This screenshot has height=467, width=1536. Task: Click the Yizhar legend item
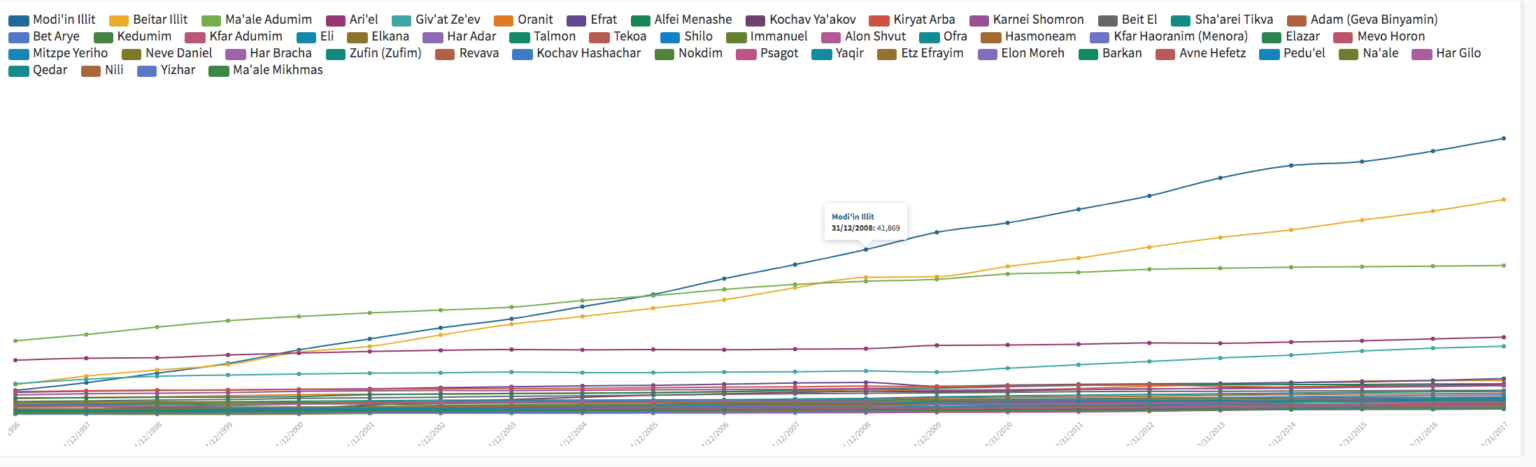178,70
